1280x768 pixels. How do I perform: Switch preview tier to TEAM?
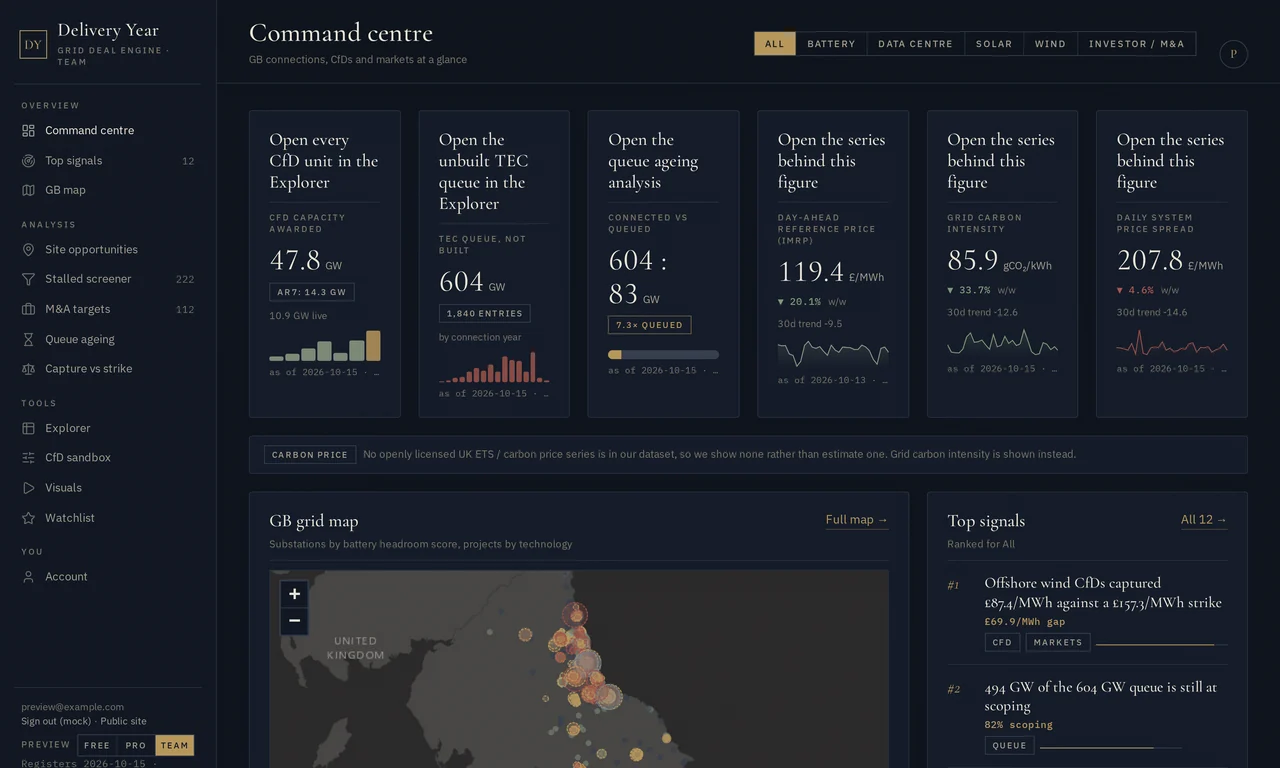coord(175,745)
